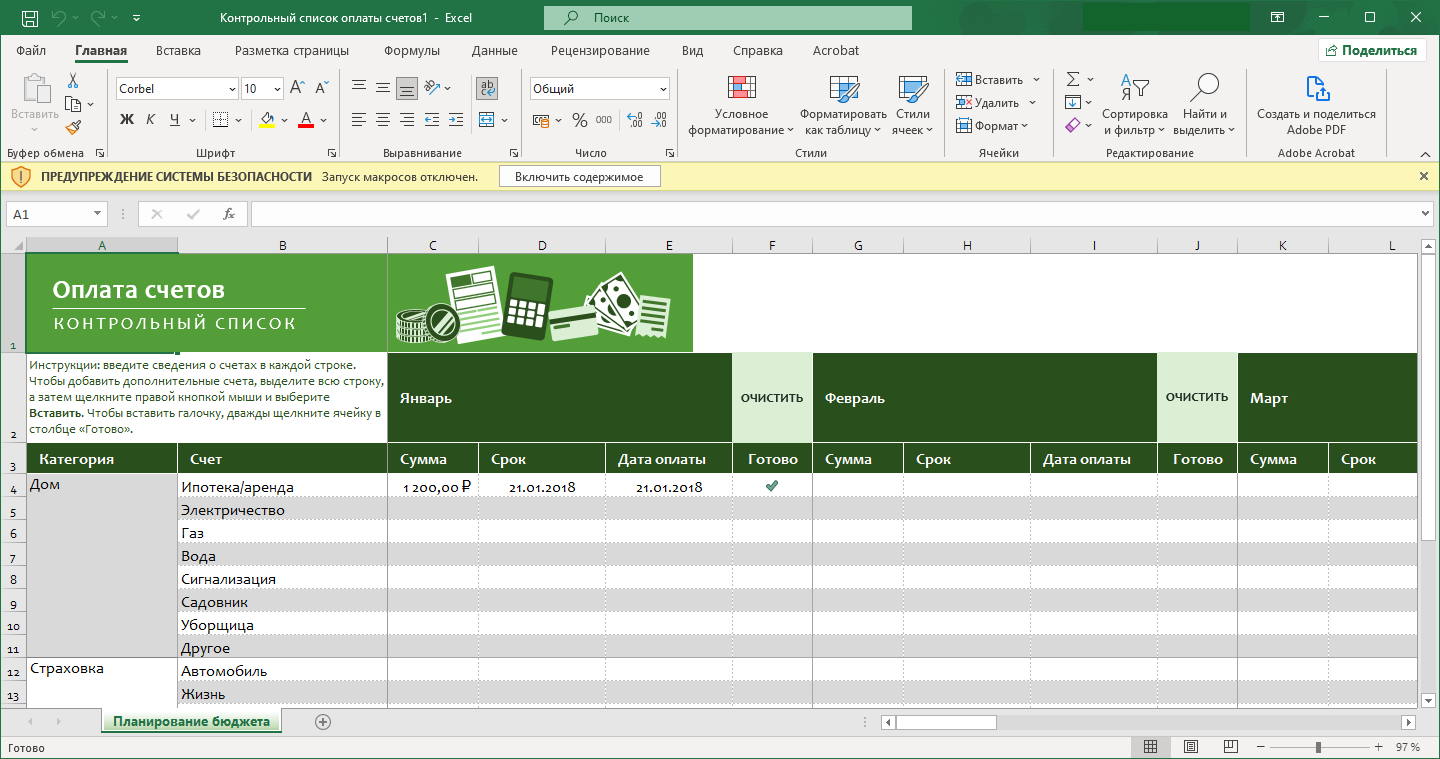Open the Name Box dropdown arrow
1440x759 pixels.
98,214
